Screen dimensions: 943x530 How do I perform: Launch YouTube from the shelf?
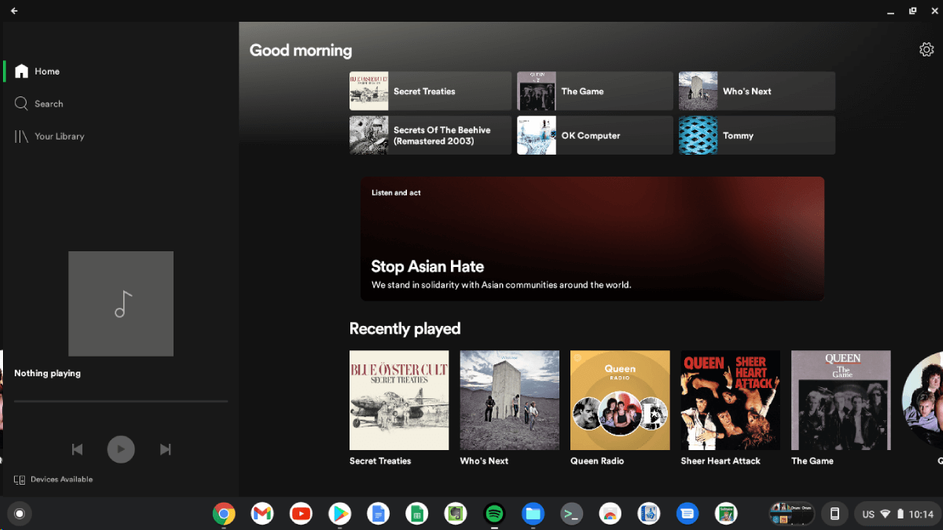[x=301, y=514]
